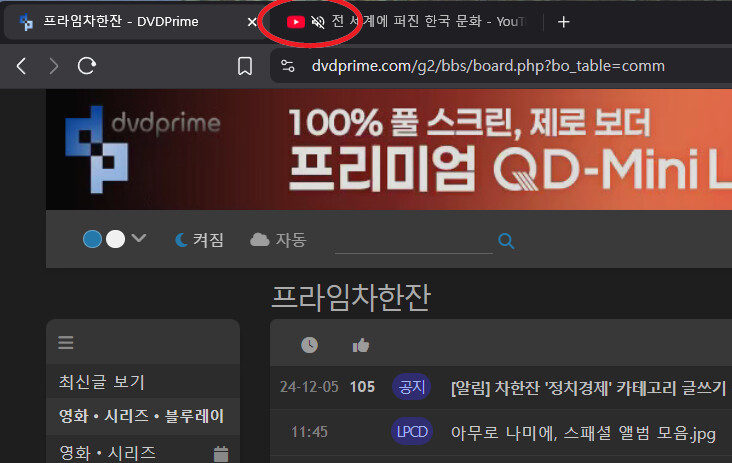This screenshot has width=732, height=463.
Task: Open 최신글 보기 in sidebar
Action: point(101,382)
